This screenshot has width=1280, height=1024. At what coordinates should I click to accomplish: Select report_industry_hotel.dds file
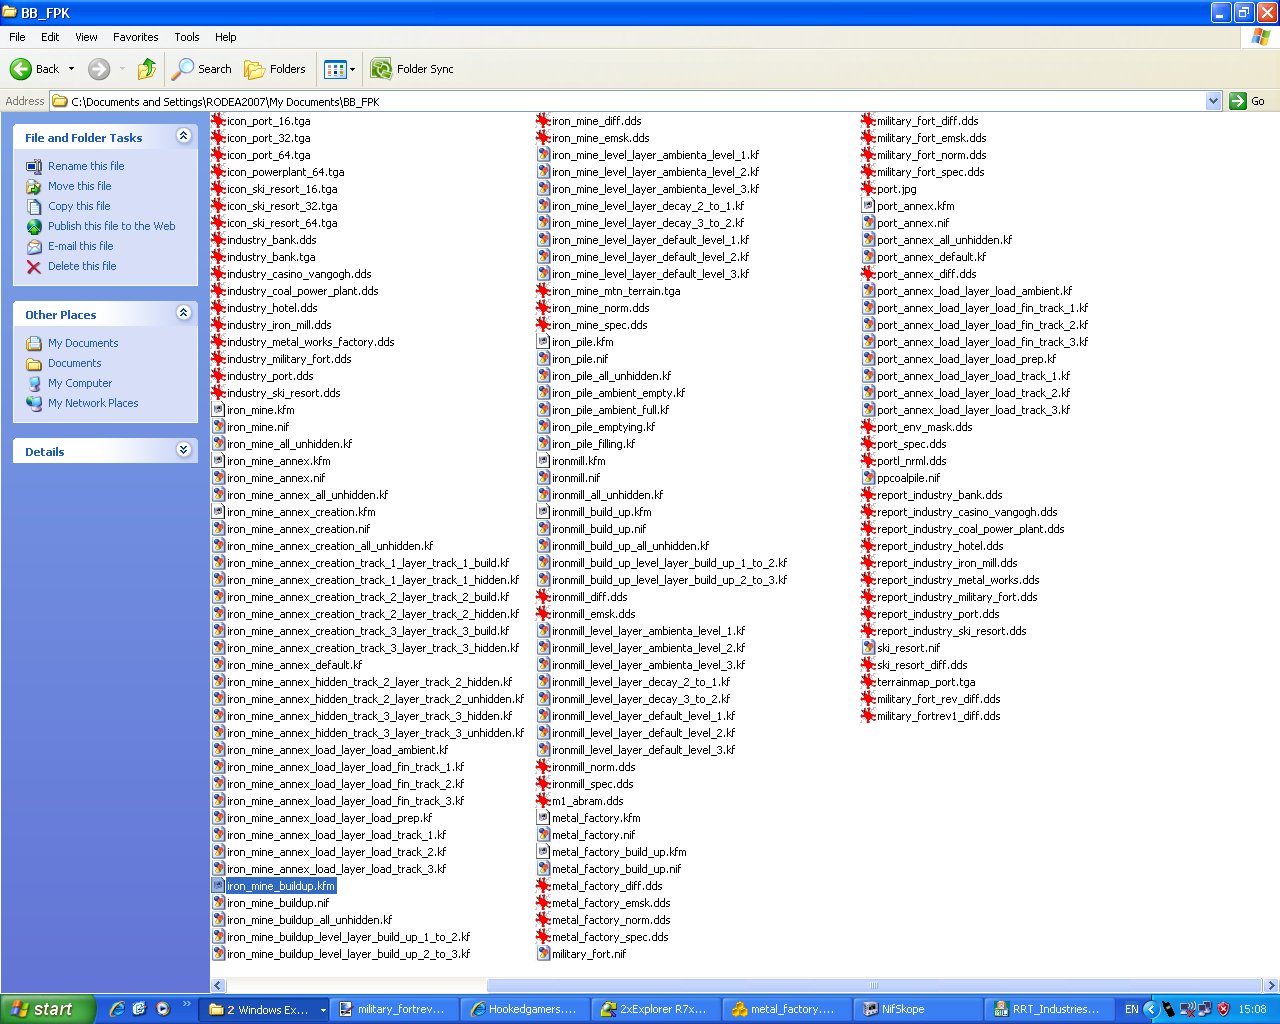pos(933,546)
